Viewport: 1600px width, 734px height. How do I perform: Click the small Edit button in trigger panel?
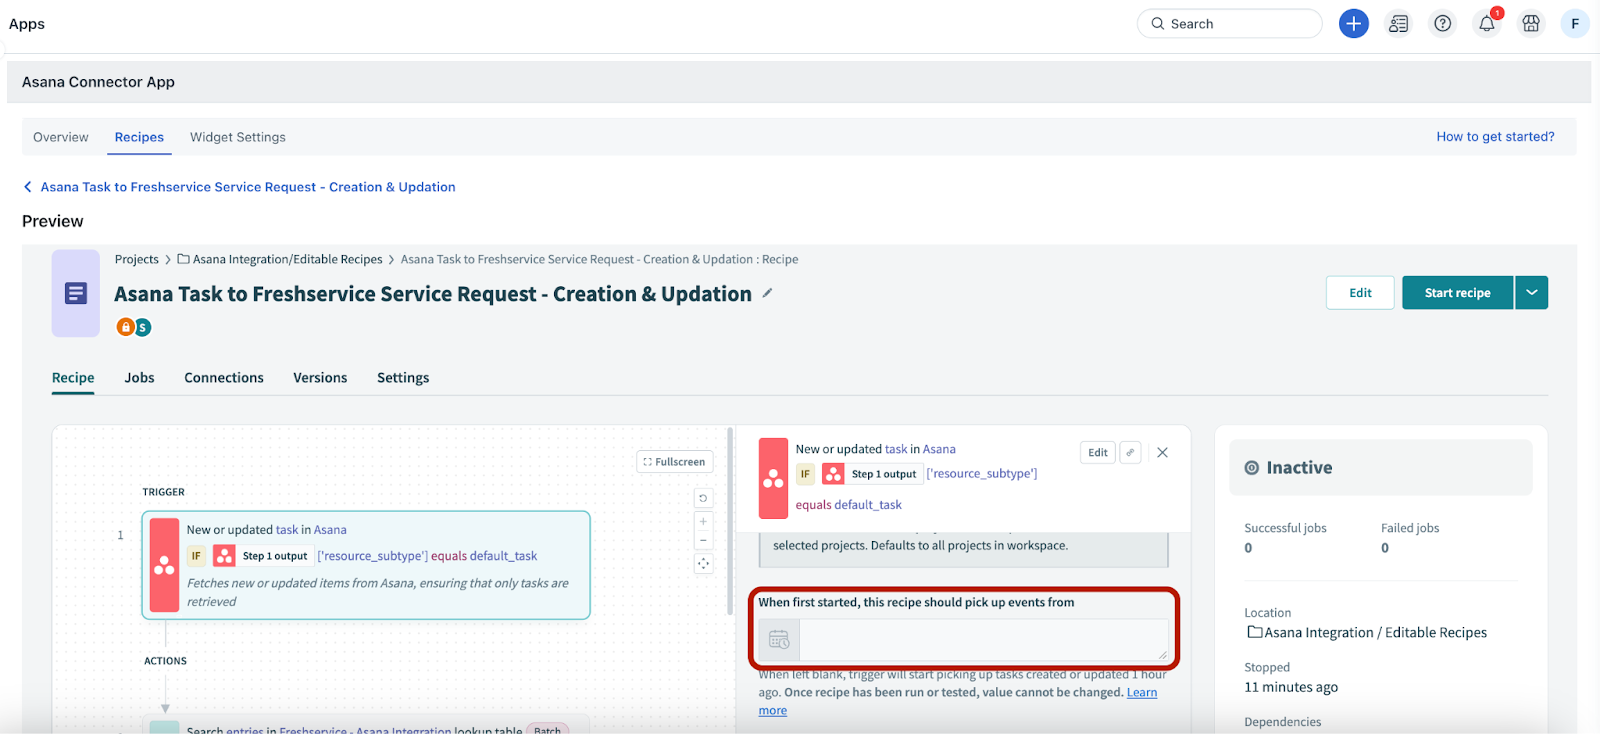tap(1098, 452)
